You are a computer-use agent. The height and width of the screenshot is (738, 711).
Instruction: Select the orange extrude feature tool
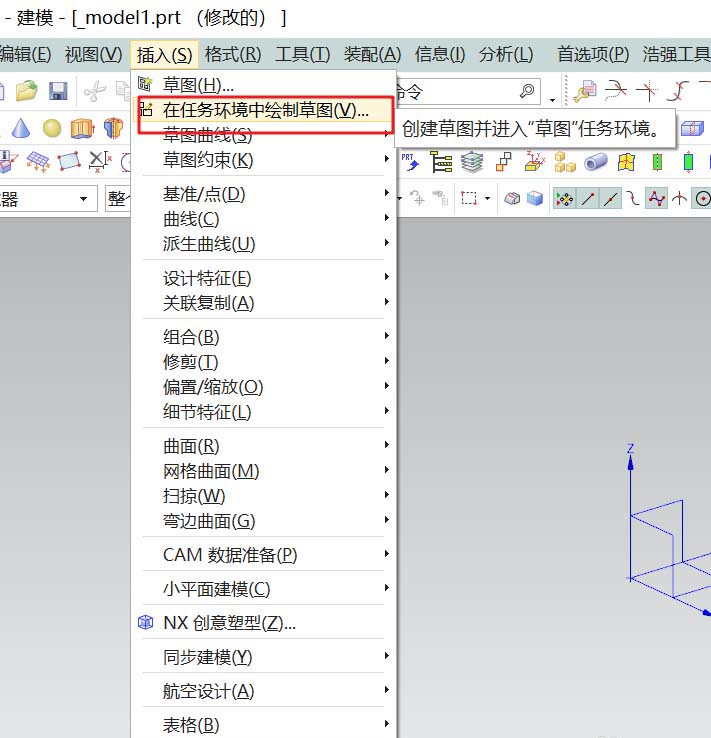pyautogui.click(x=82, y=128)
